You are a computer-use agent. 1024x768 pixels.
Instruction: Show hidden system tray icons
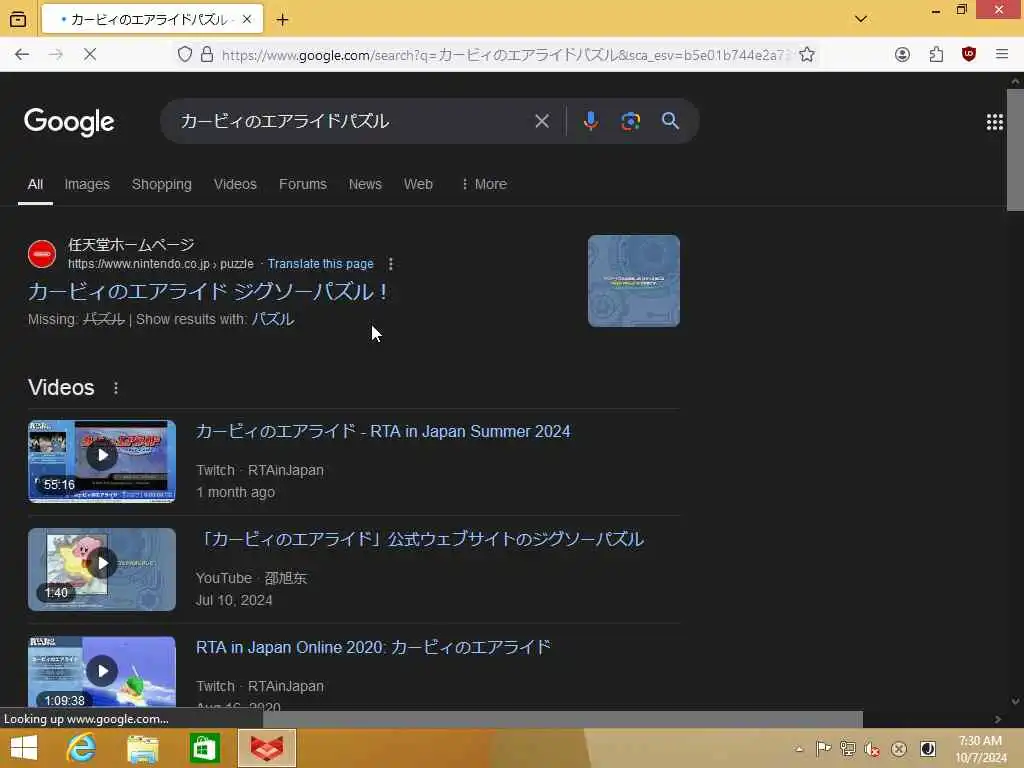pyautogui.click(x=799, y=749)
